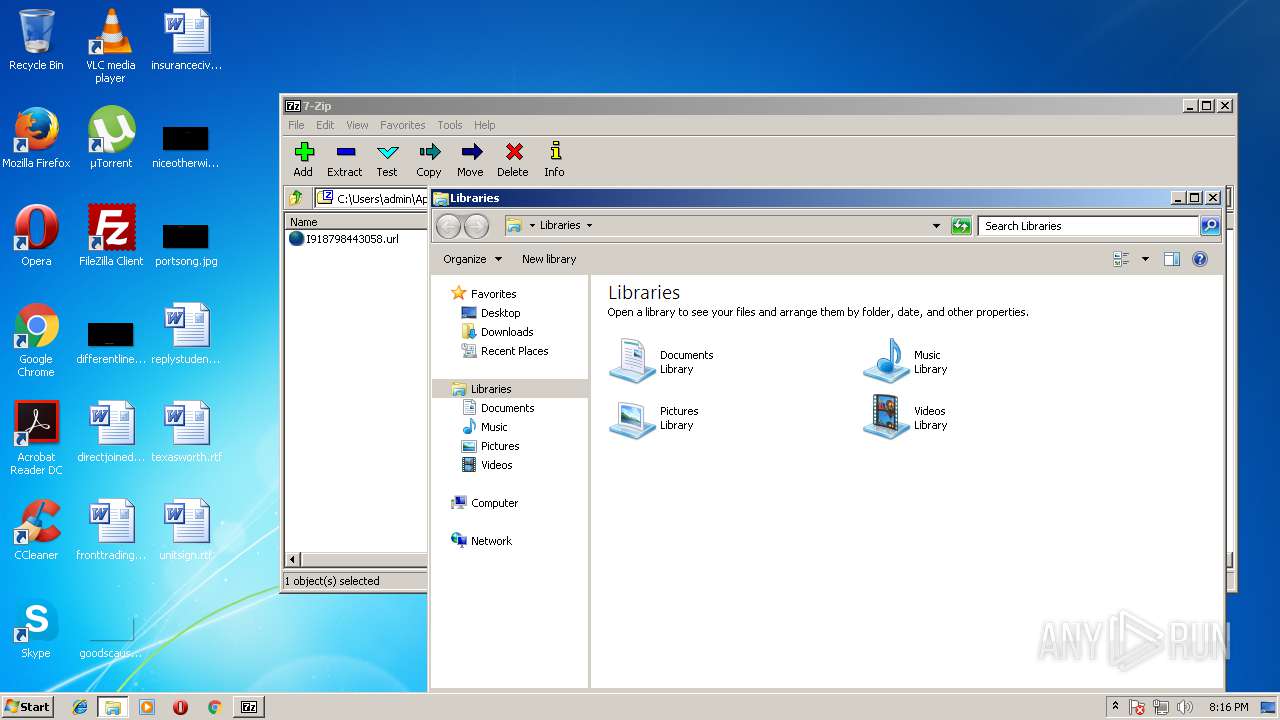Open Info in the 7-Zip toolbar

pyautogui.click(x=554, y=159)
